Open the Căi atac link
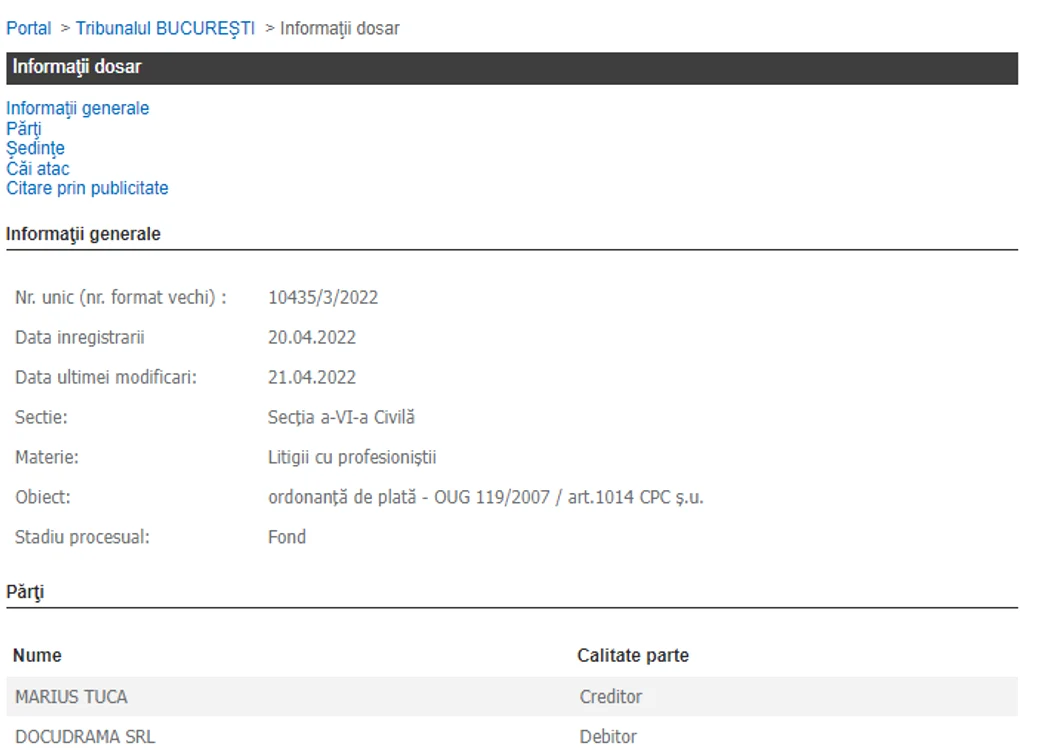This screenshot has width=1041, height=750. (x=37, y=169)
